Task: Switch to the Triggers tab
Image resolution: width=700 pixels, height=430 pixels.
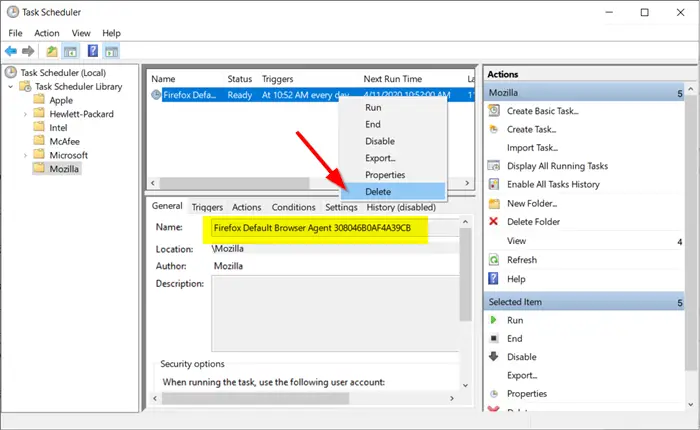Action: click(207, 207)
